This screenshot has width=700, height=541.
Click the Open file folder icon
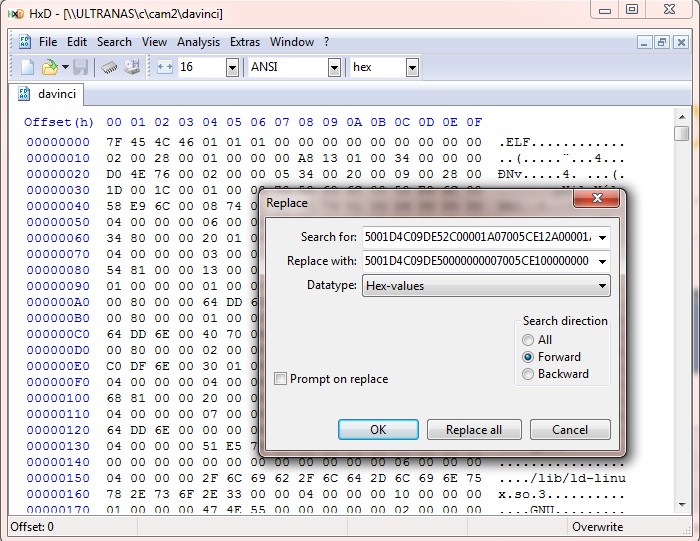49,67
